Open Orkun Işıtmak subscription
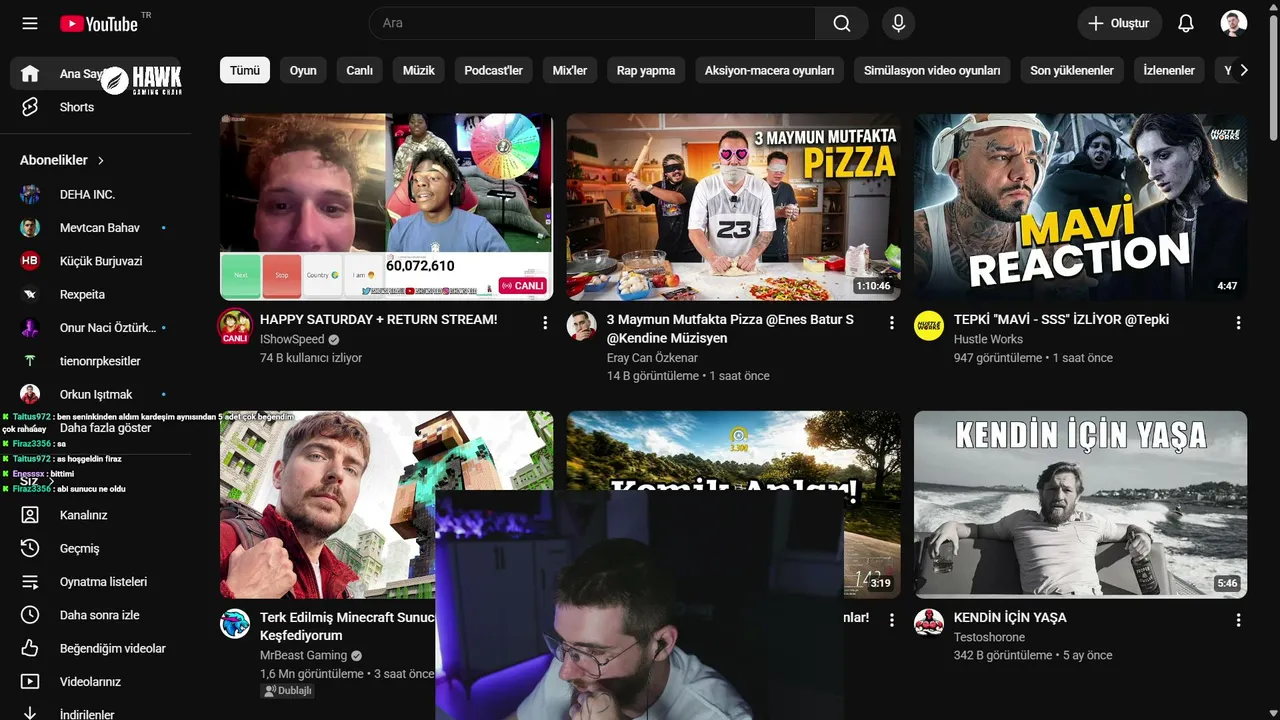 click(x=96, y=394)
